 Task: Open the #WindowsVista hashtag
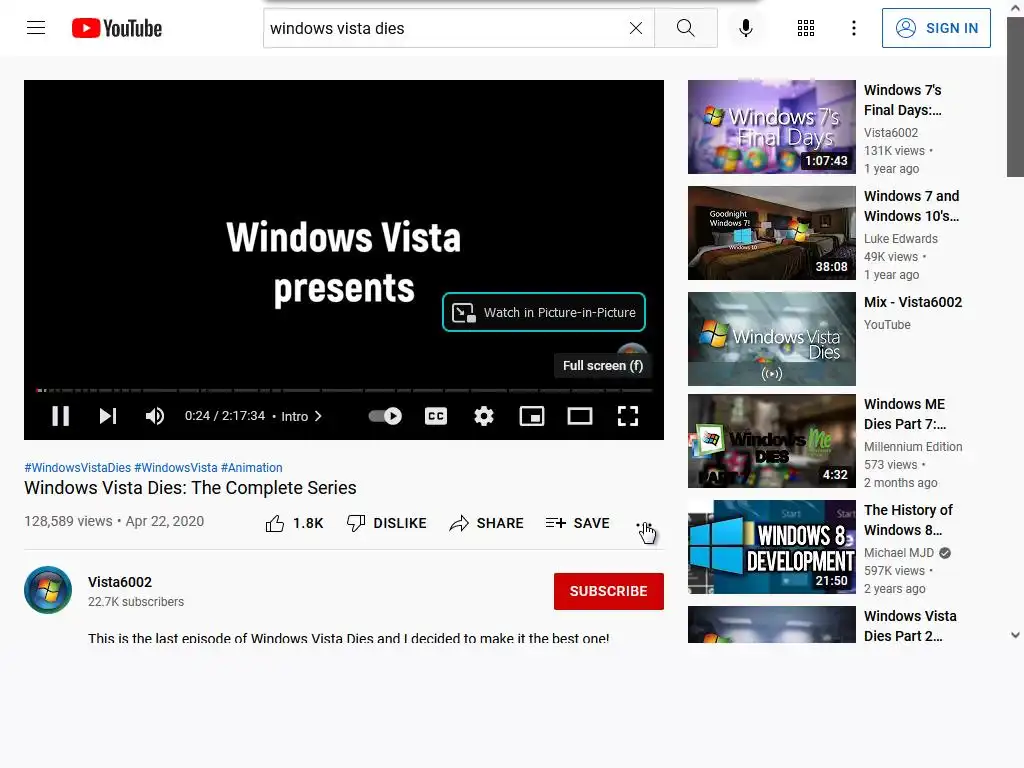[176, 468]
